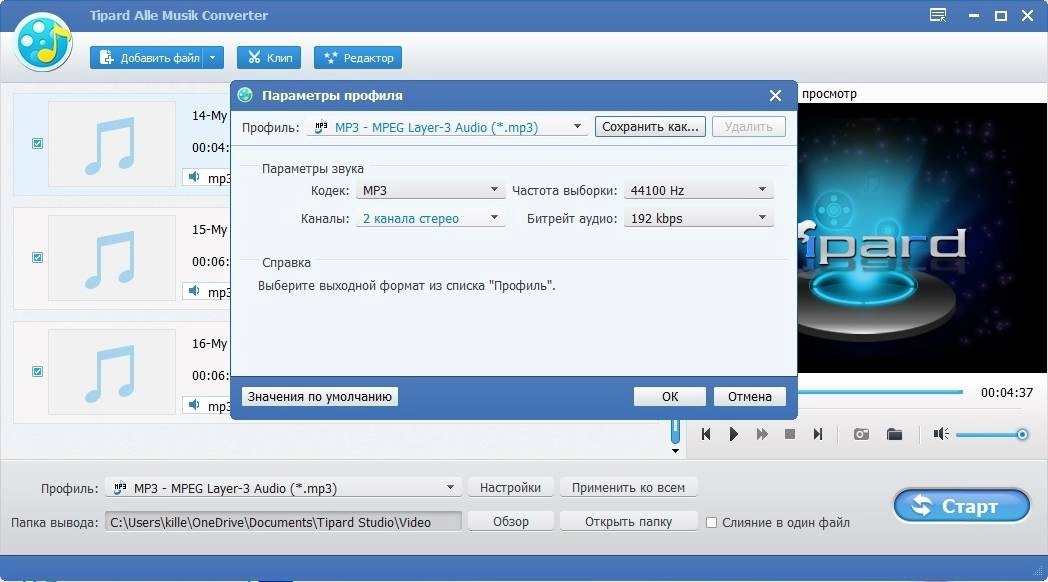Open the snapshot folder icon
The height and width of the screenshot is (582, 1048).
click(x=894, y=434)
